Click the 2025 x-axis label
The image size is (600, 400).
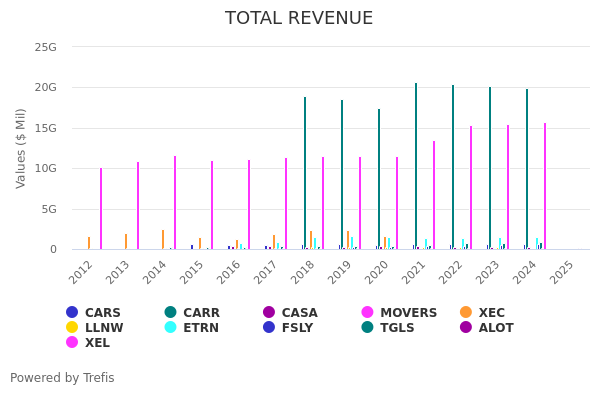[561, 271]
